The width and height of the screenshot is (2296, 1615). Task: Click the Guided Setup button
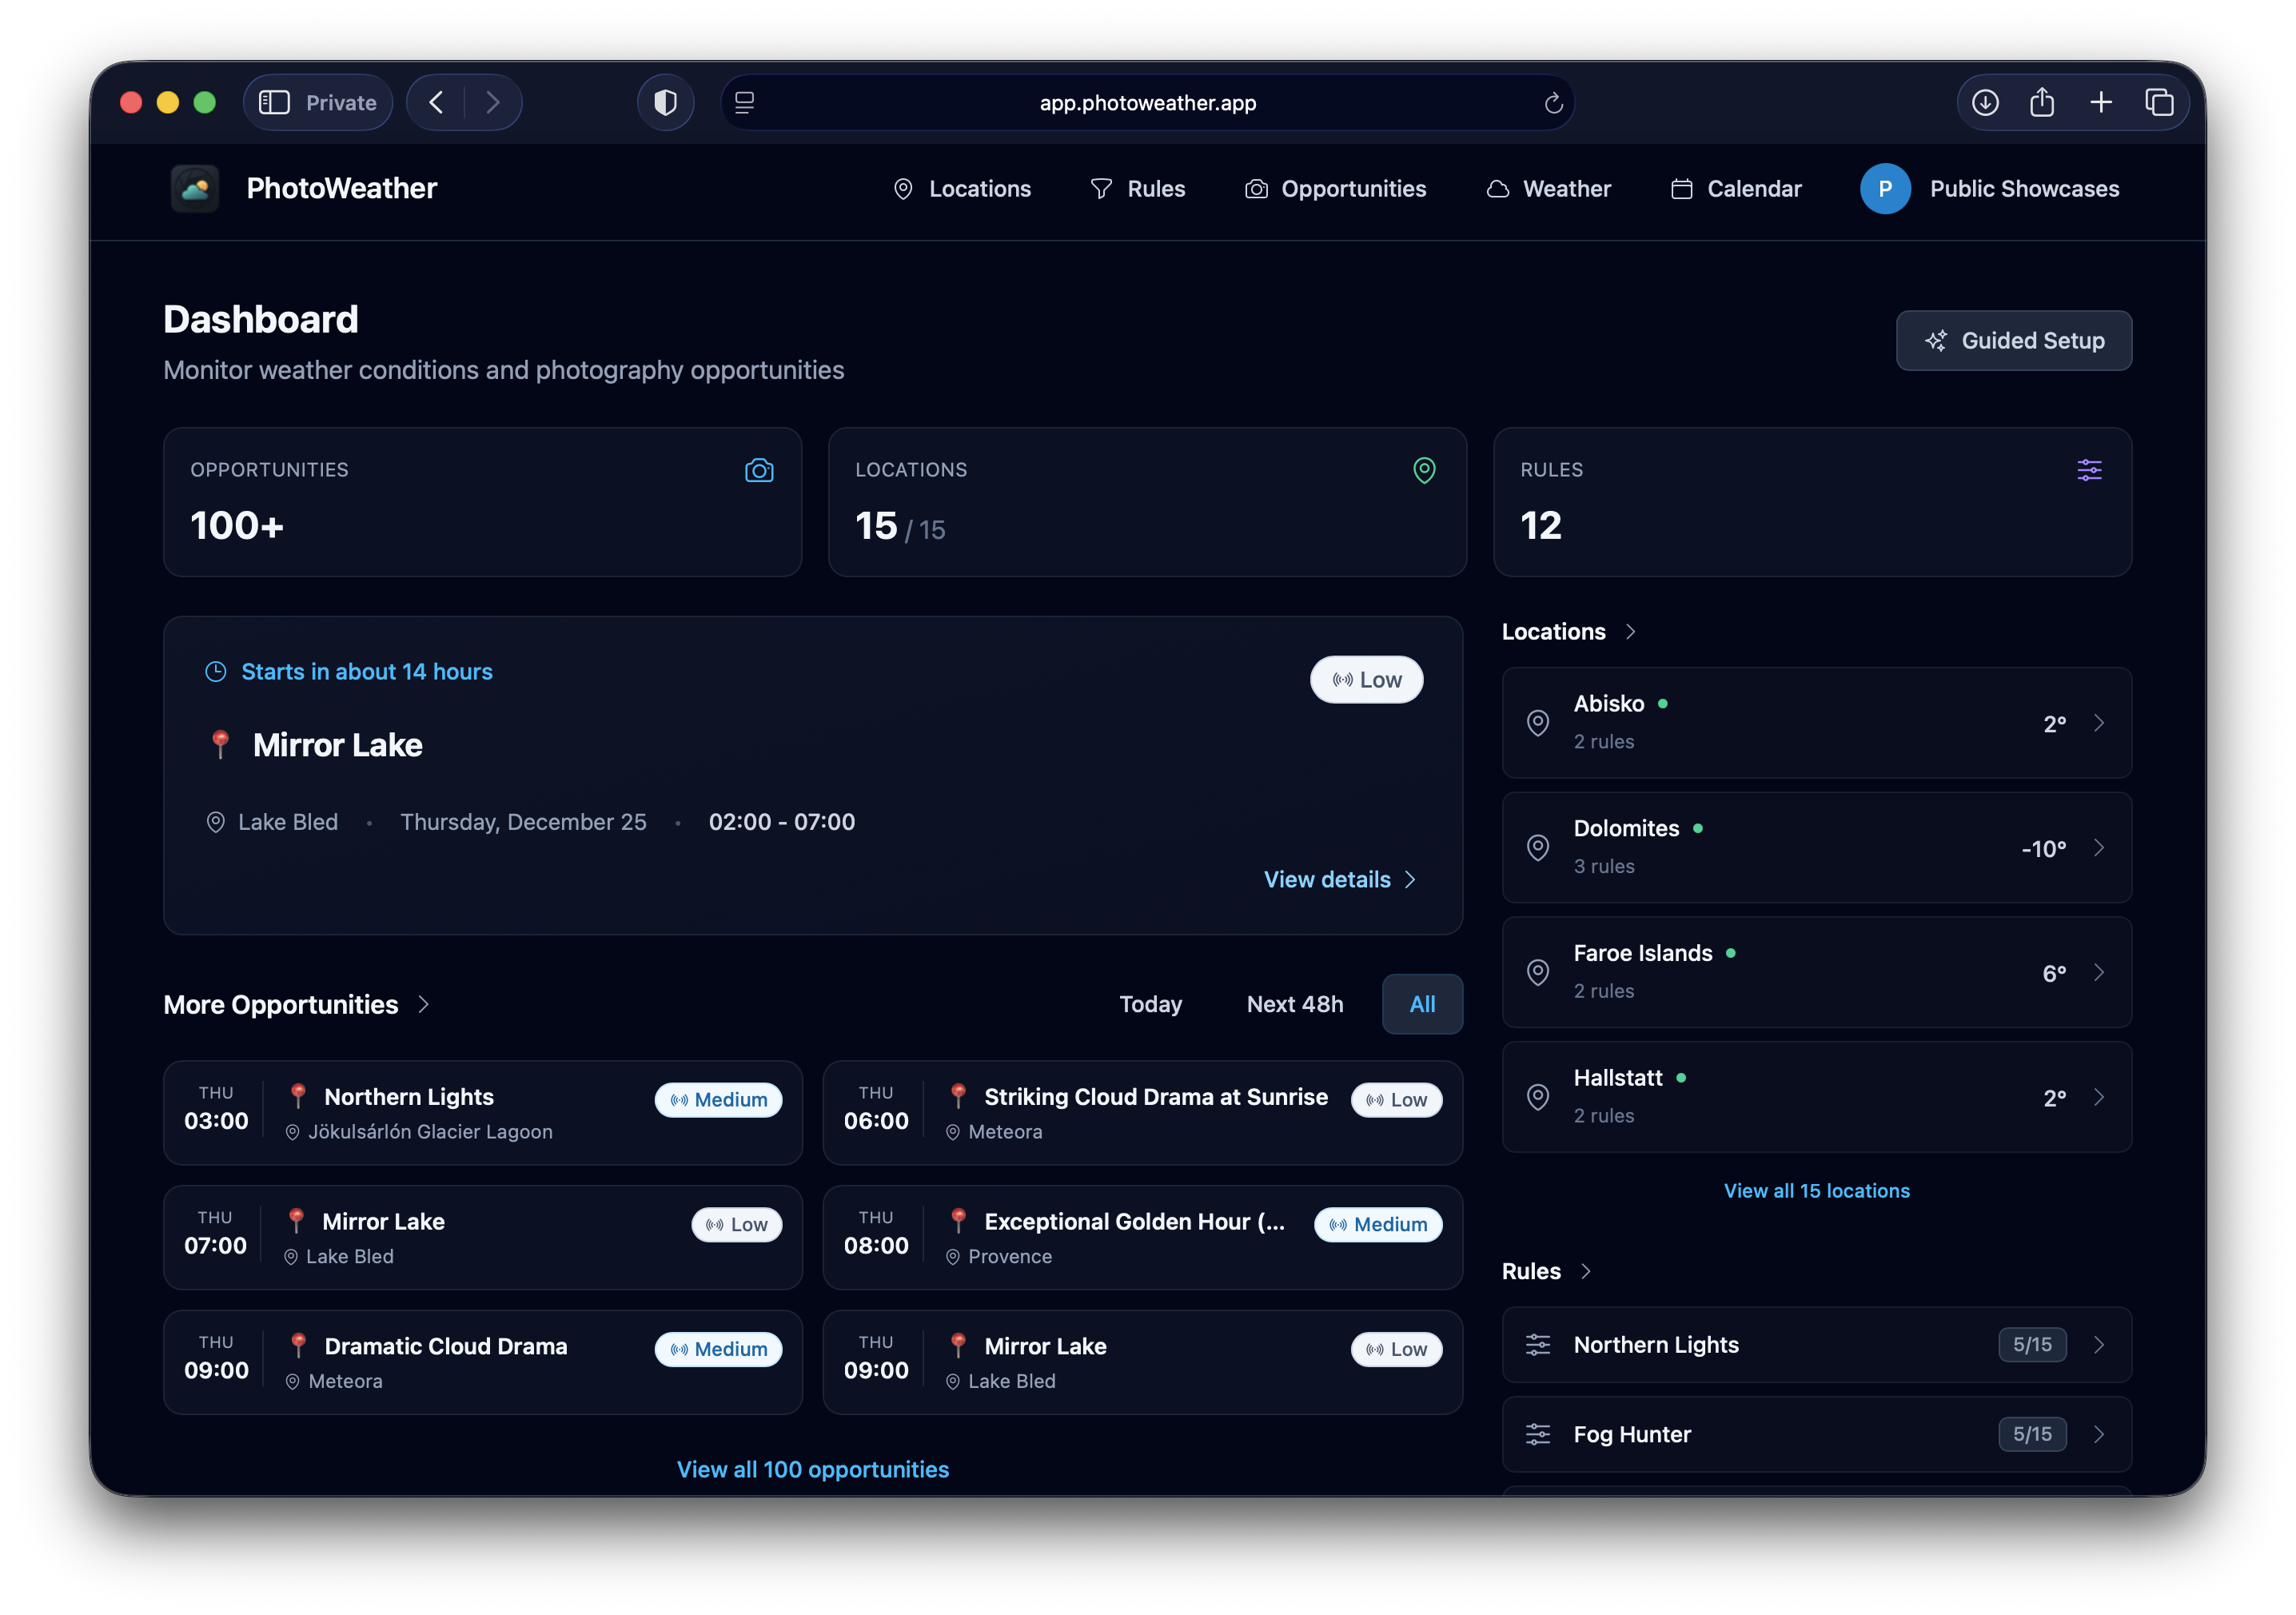2013,341
